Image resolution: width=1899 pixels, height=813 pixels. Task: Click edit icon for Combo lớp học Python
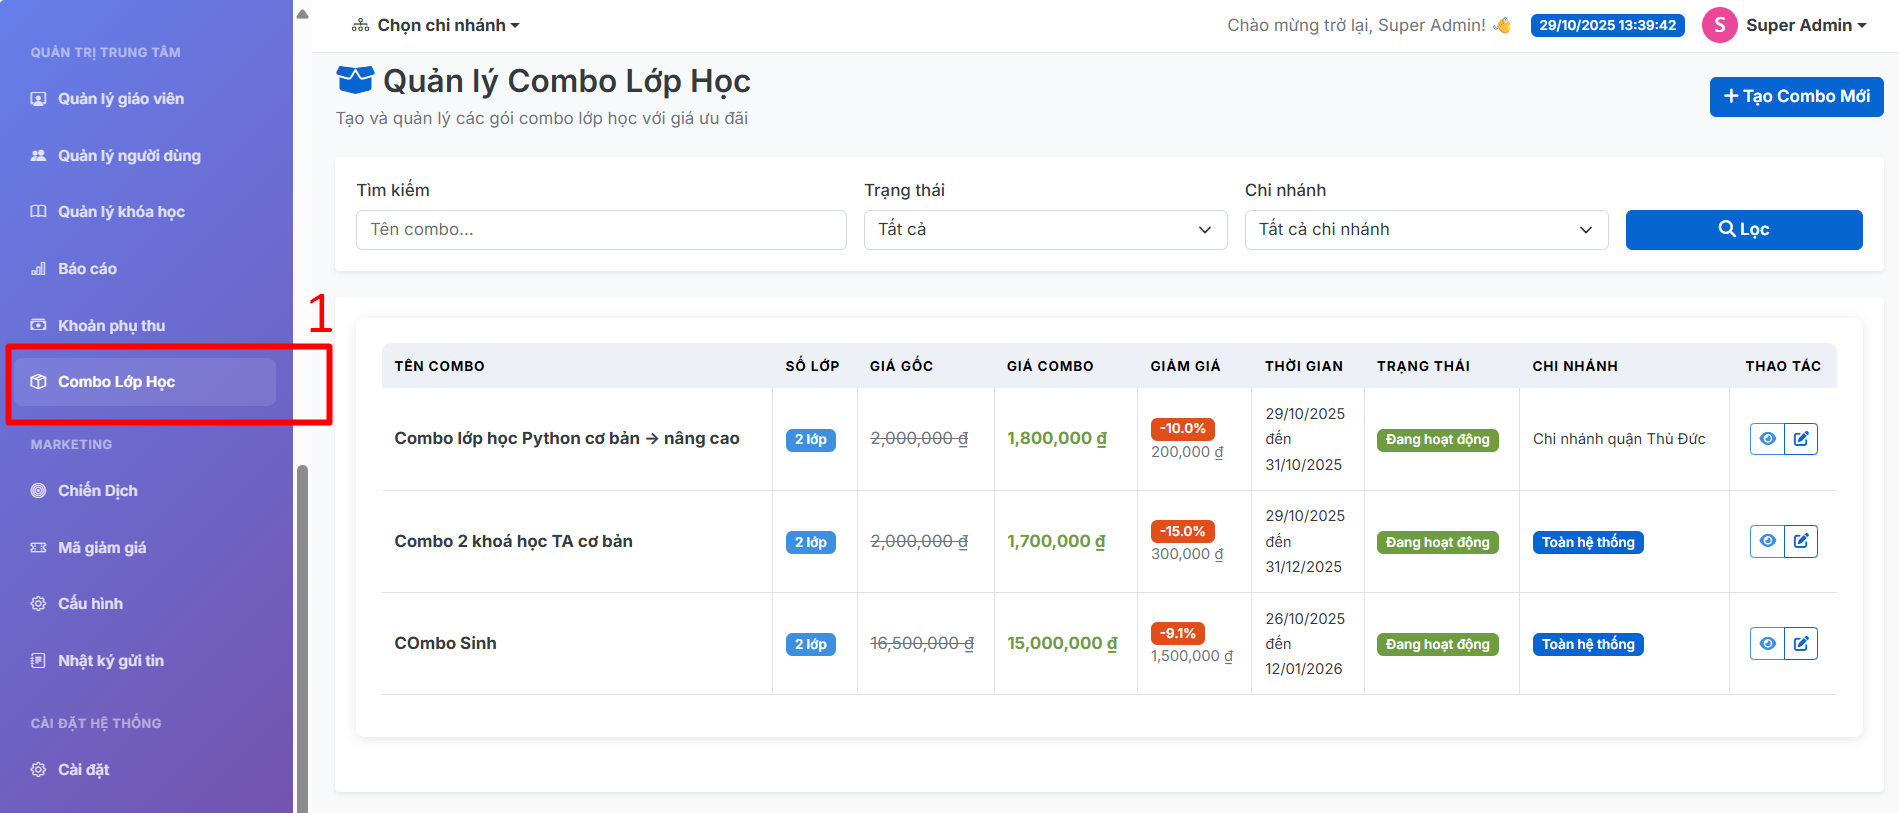click(x=1801, y=439)
